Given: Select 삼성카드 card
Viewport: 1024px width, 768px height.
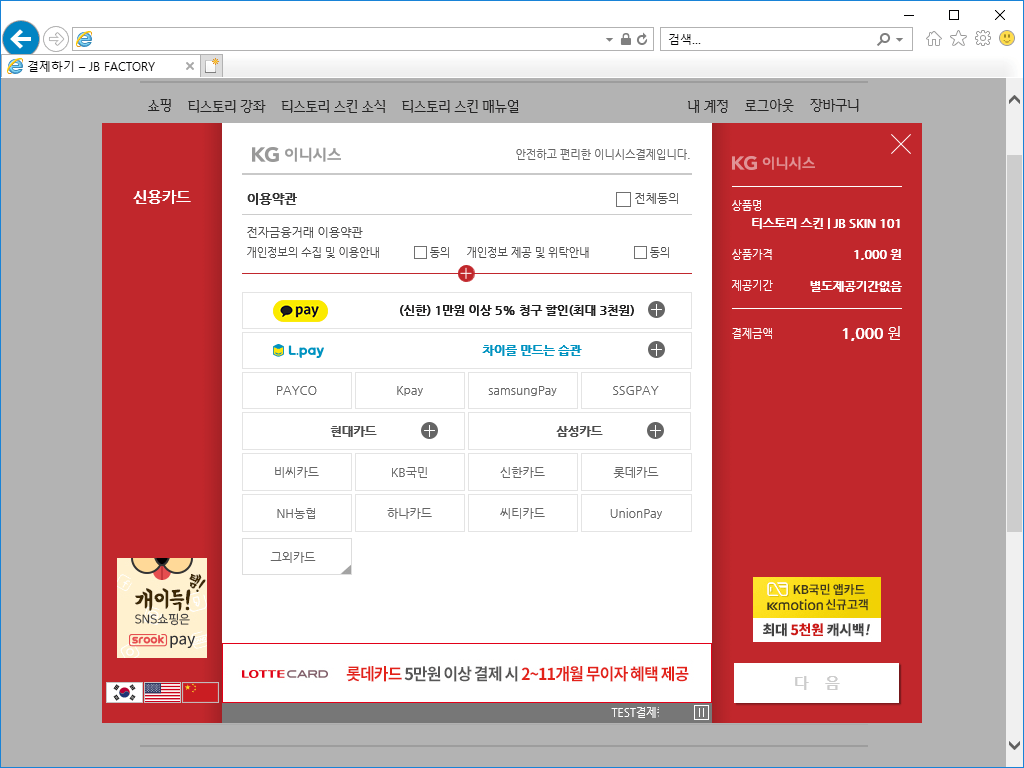Looking at the screenshot, I should (579, 431).
